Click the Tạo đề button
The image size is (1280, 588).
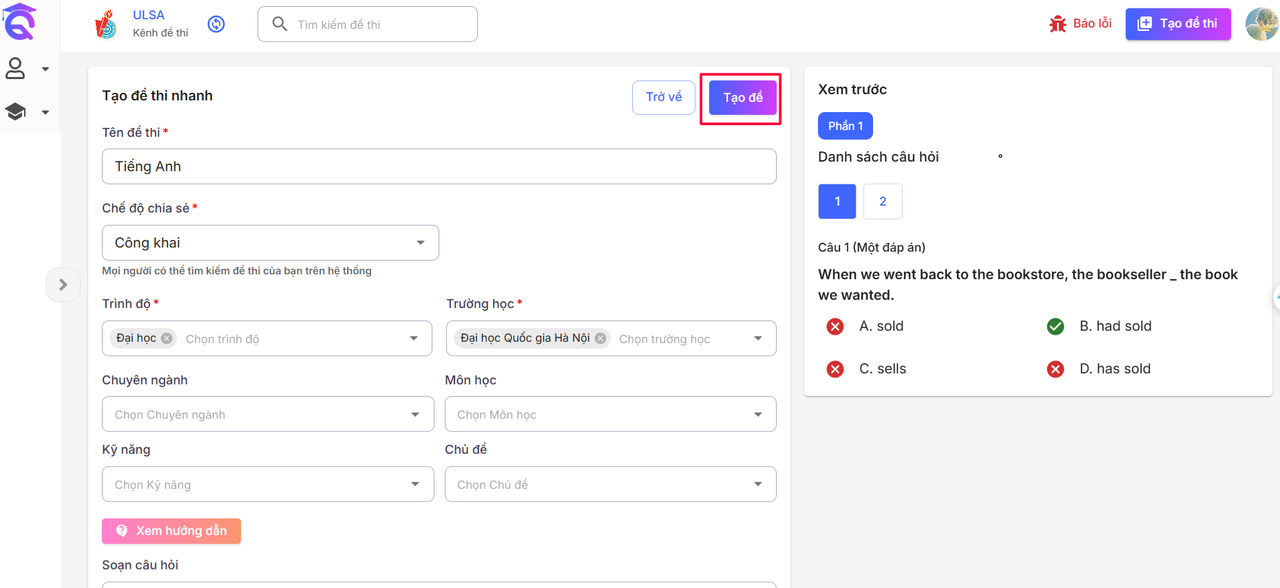tap(742, 97)
